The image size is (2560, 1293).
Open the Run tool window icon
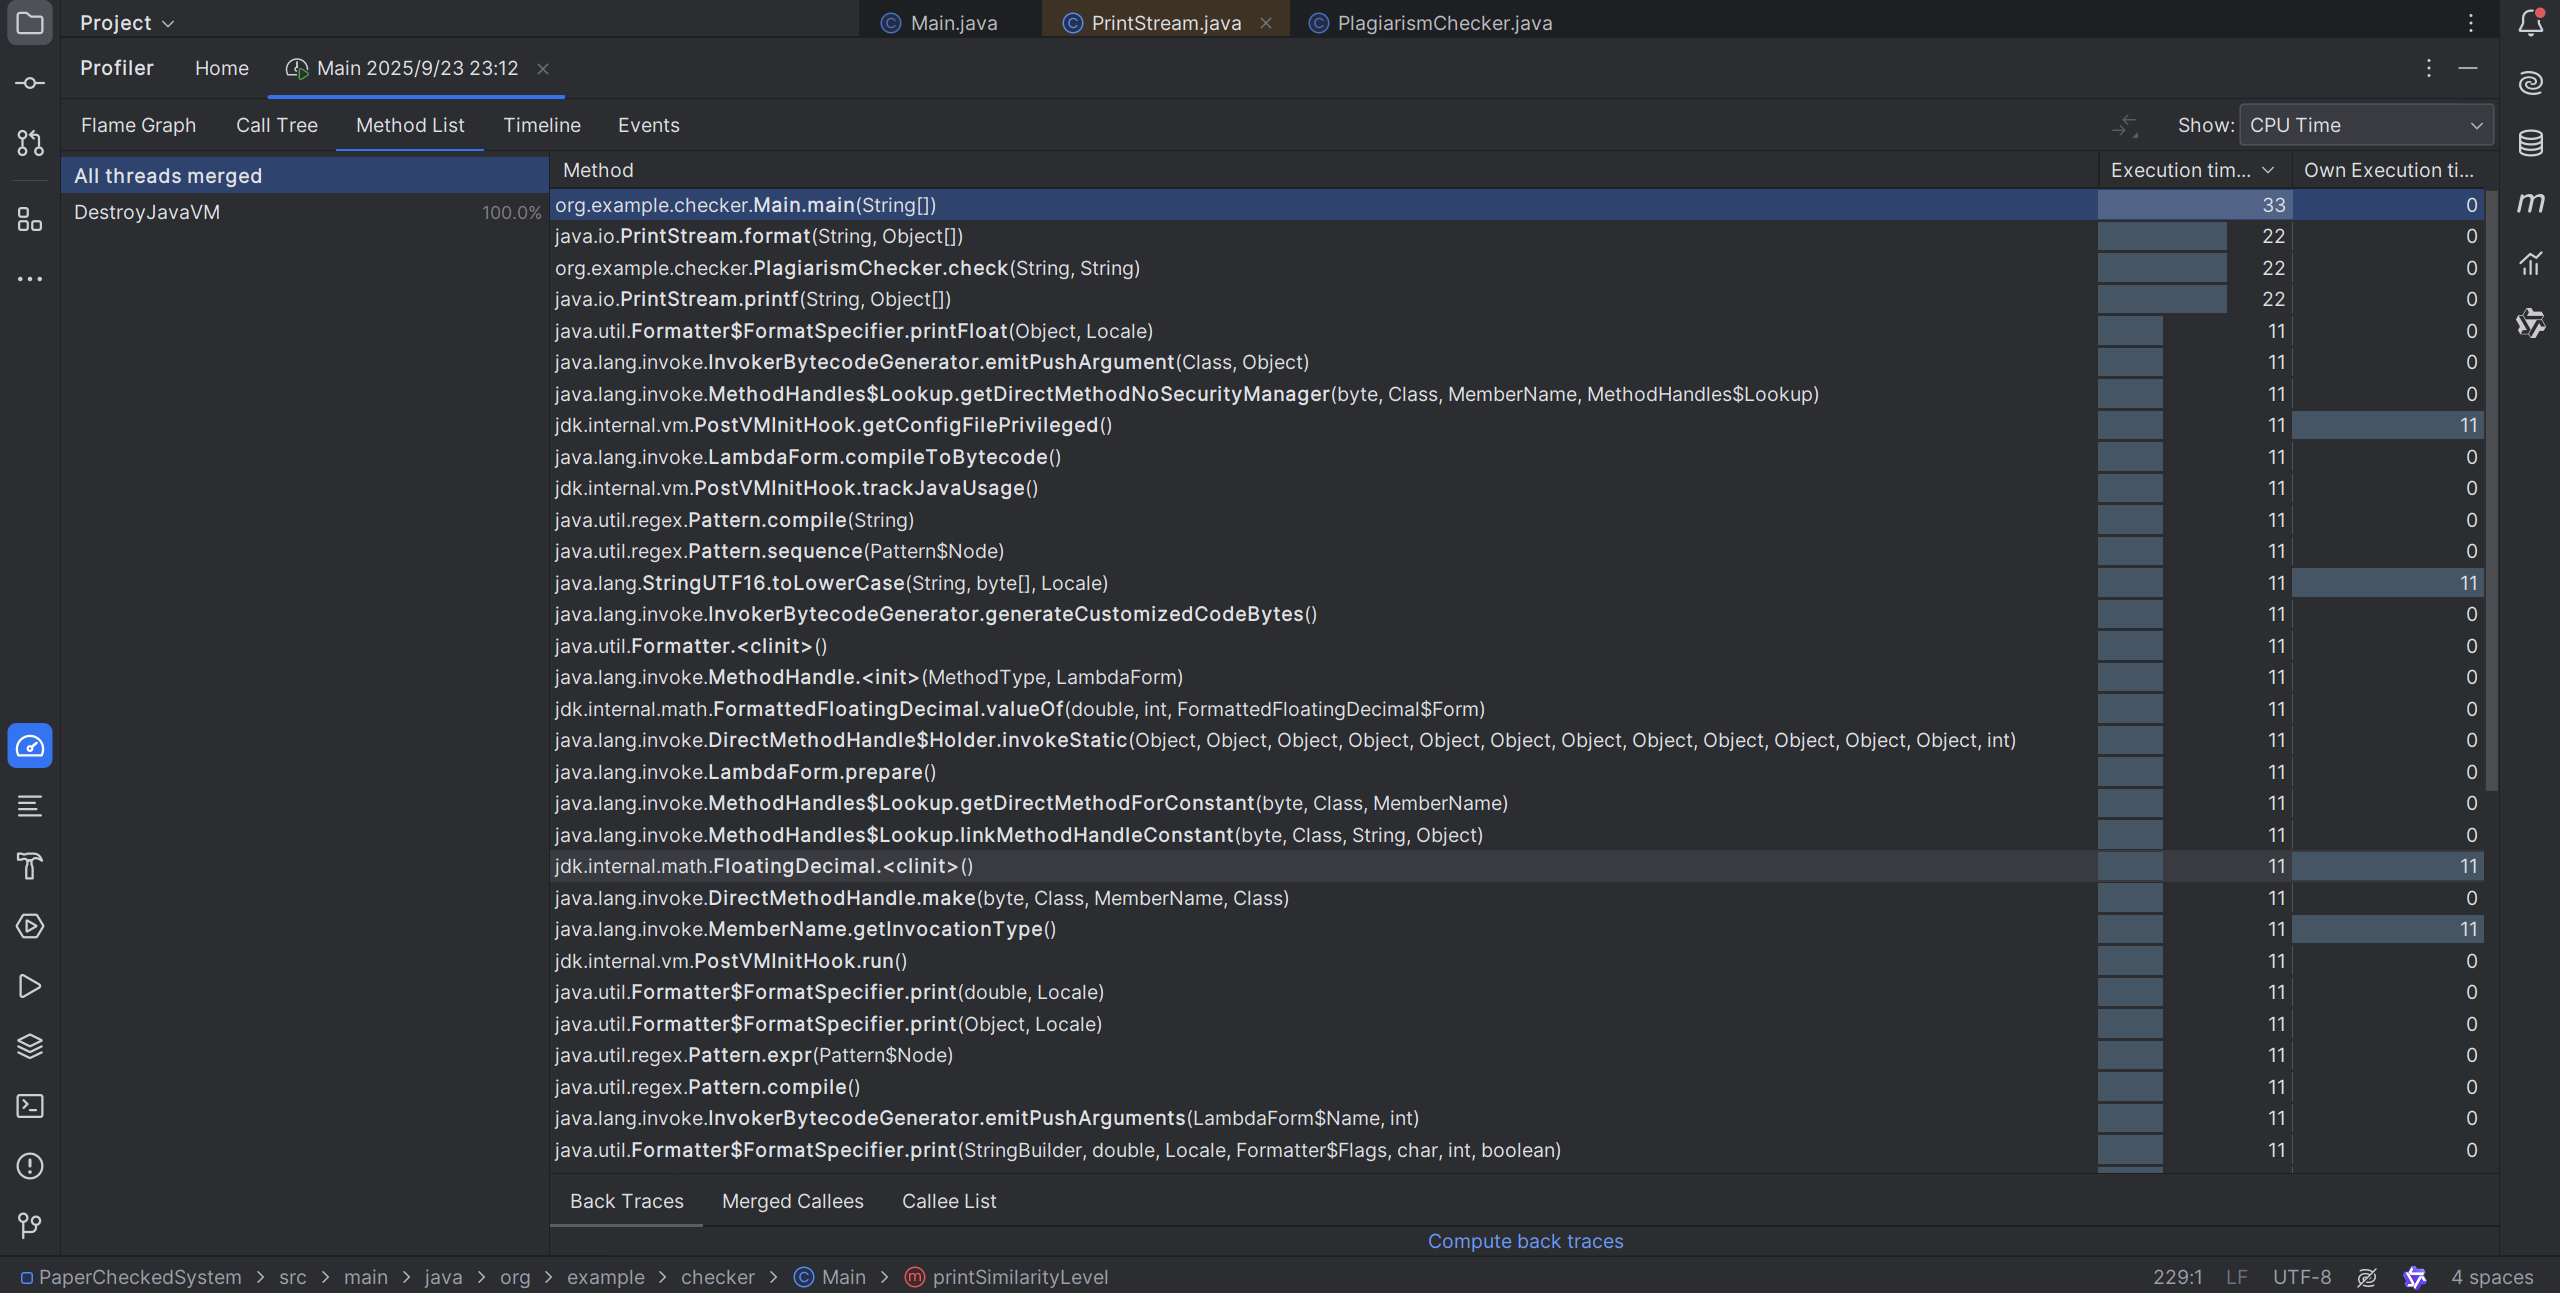[30, 986]
